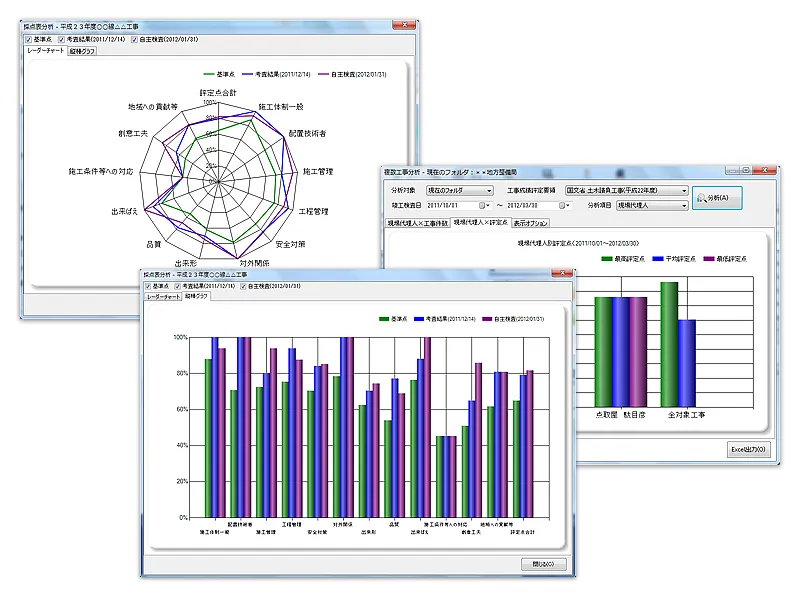Screen dimensions: 800x600
Task: Open calendar dropdown for end date 2012/03/30
Action: point(564,205)
